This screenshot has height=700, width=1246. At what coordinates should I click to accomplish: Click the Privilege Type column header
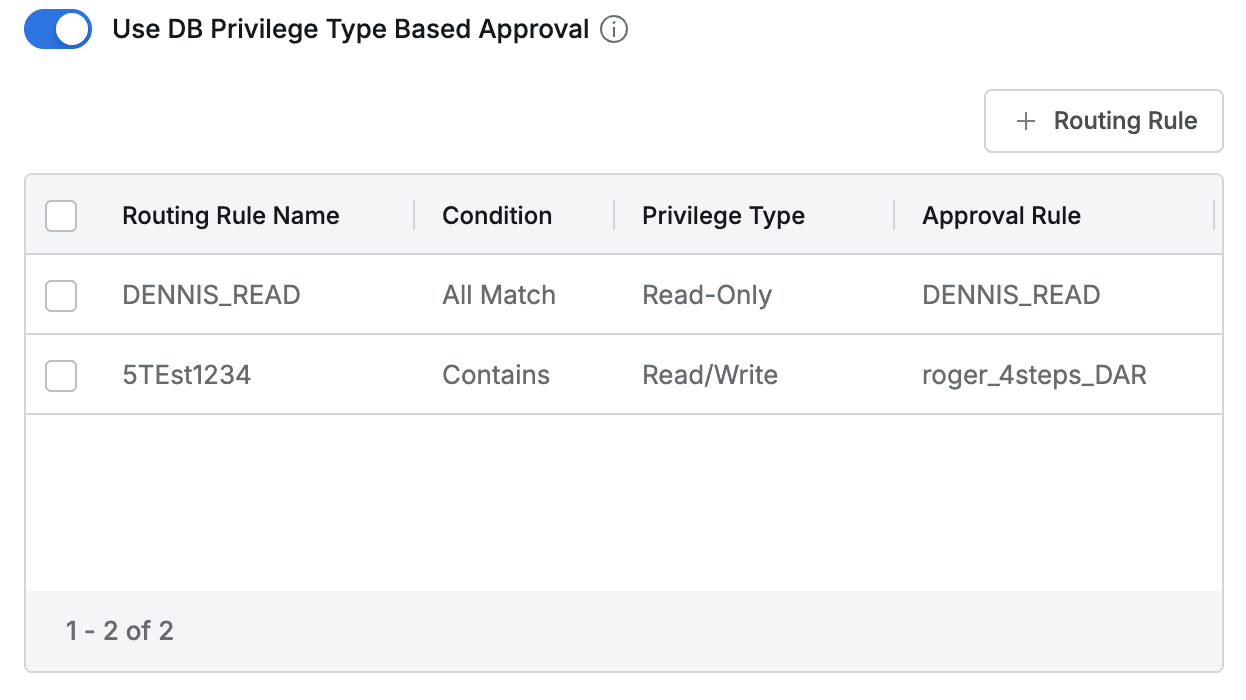(723, 215)
